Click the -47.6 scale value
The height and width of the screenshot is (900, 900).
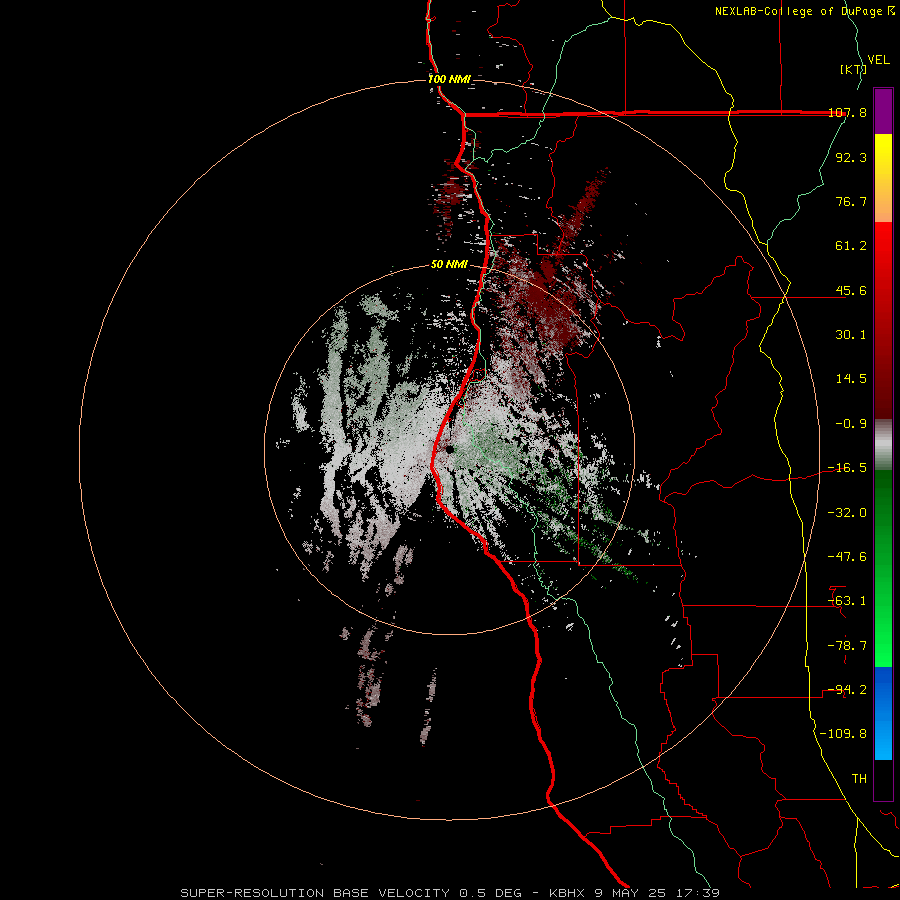pyautogui.click(x=848, y=557)
